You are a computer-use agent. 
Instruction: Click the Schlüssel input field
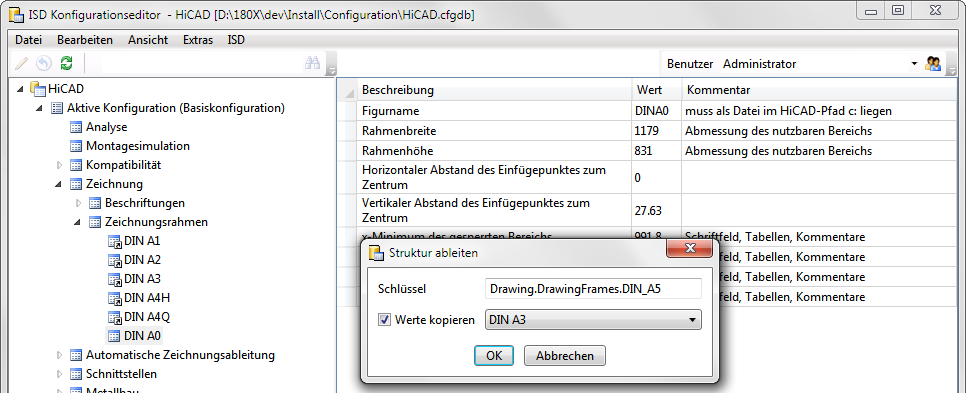coord(593,288)
